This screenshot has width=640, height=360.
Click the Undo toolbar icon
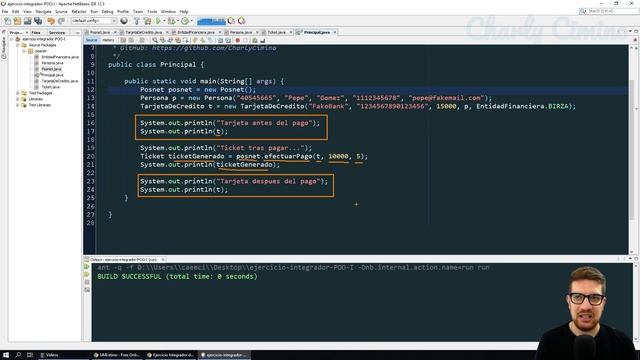(51, 21)
